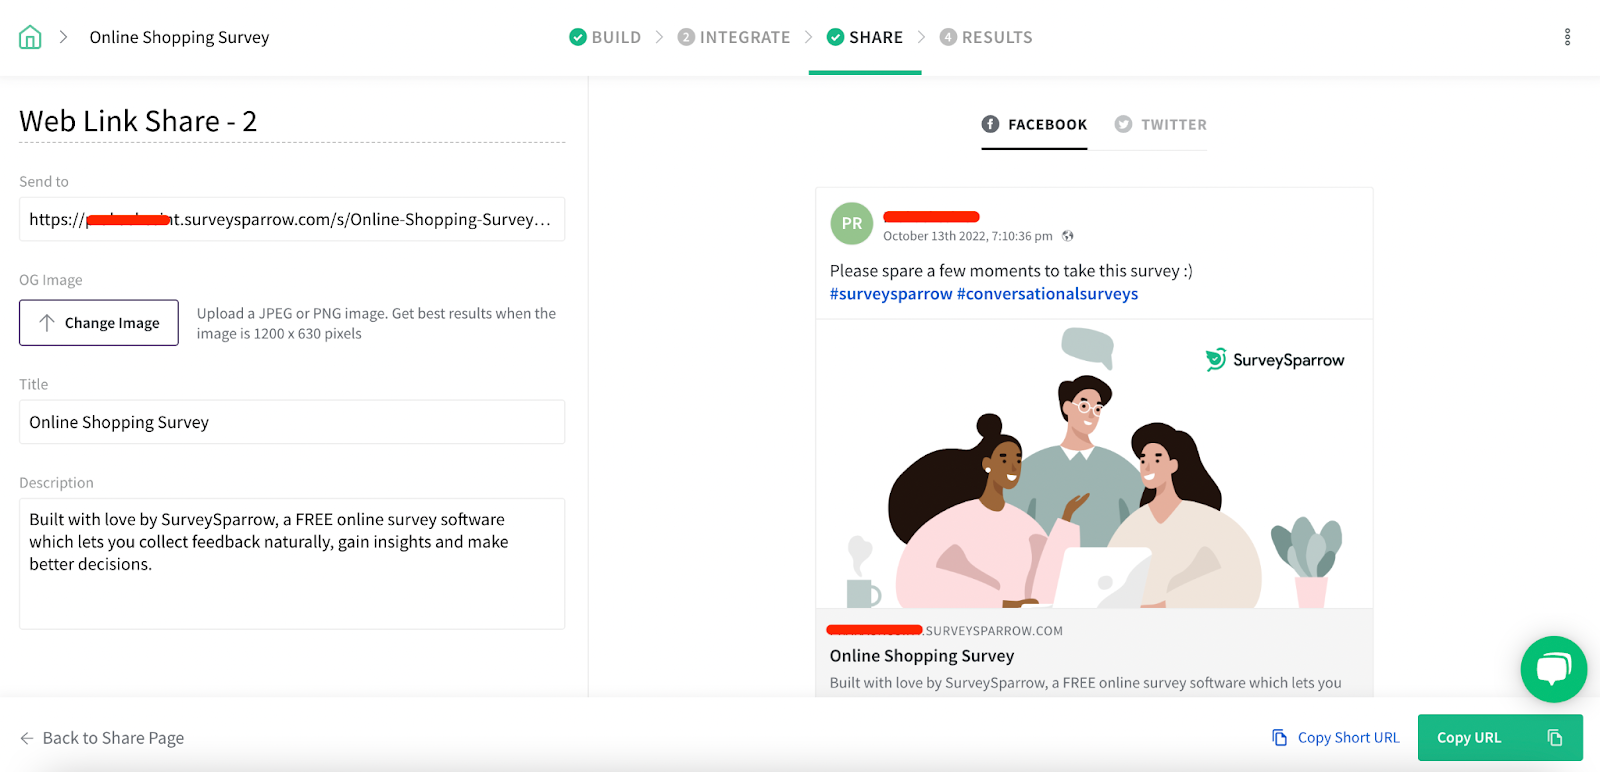Click the Facebook logo icon in preview tabs
The width and height of the screenshot is (1600, 772).
coord(990,124)
